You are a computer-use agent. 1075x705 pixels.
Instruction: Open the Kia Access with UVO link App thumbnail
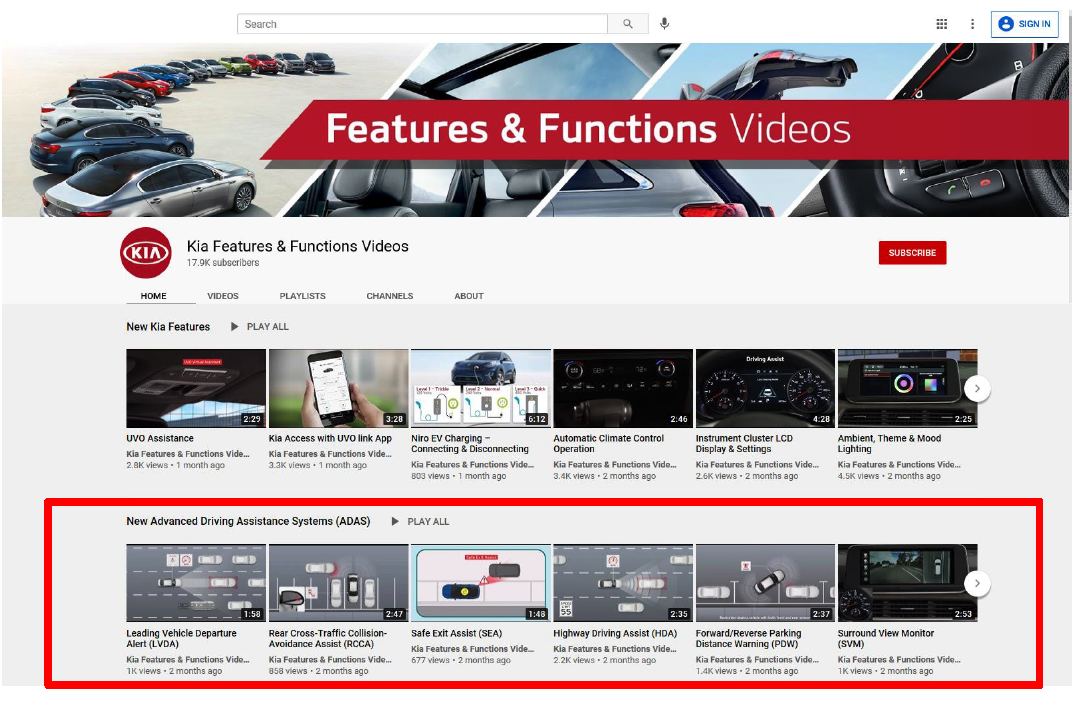coord(339,389)
